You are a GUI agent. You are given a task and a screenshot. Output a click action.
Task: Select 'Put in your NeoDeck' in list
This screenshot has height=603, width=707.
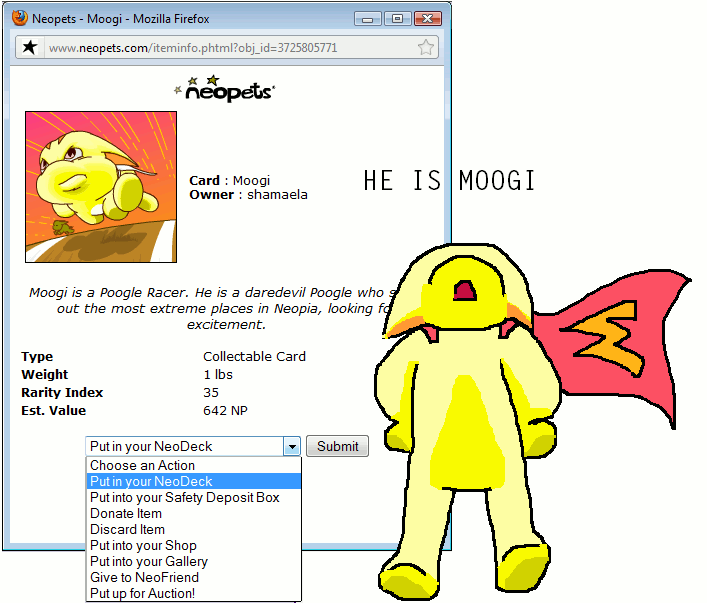tap(193, 481)
